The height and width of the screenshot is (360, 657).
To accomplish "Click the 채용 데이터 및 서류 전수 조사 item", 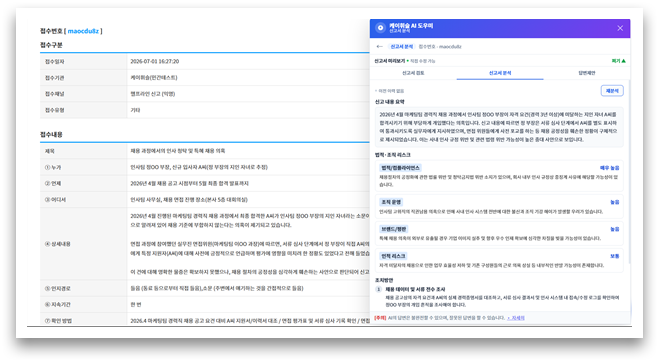I will click(415, 289).
